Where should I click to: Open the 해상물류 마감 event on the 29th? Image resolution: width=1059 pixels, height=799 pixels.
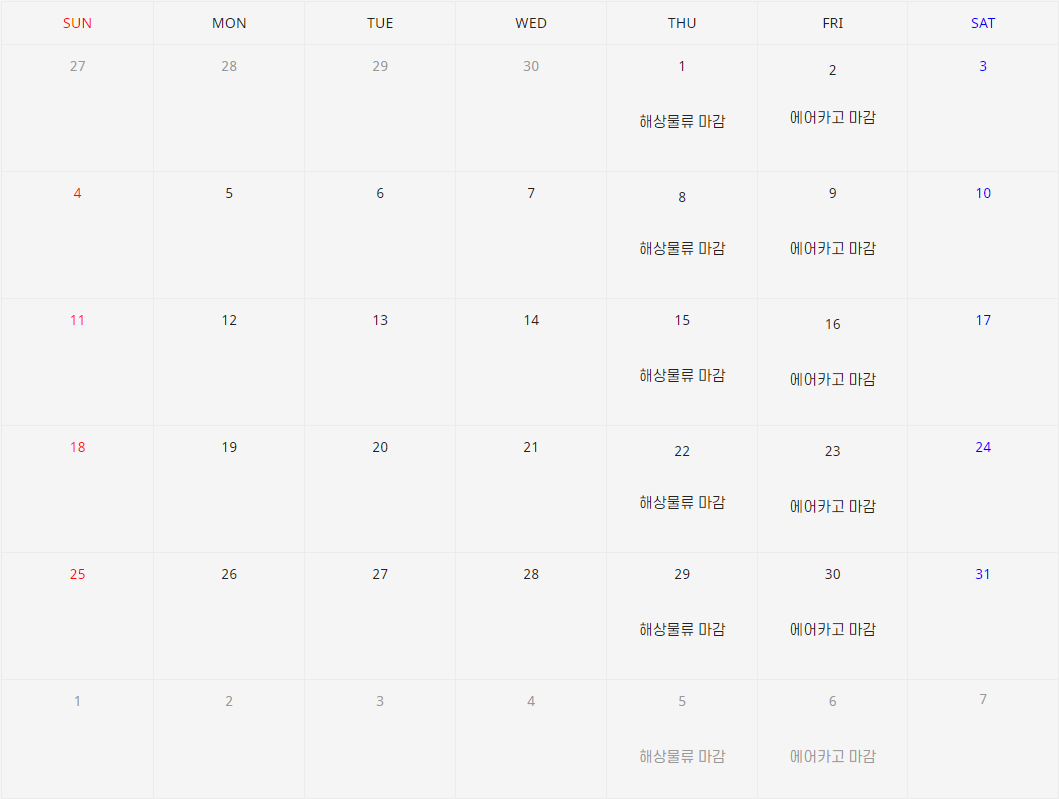pyautogui.click(x=681, y=630)
